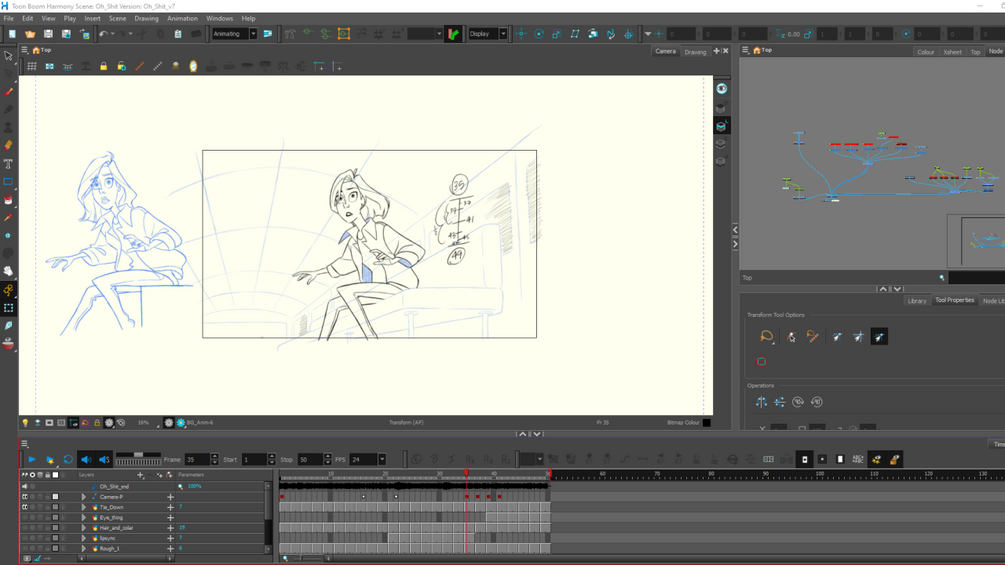This screenshot has height=565, width=1005.
Task: Click the Bitmap Colour black swatch
Action: pos(706,423)
